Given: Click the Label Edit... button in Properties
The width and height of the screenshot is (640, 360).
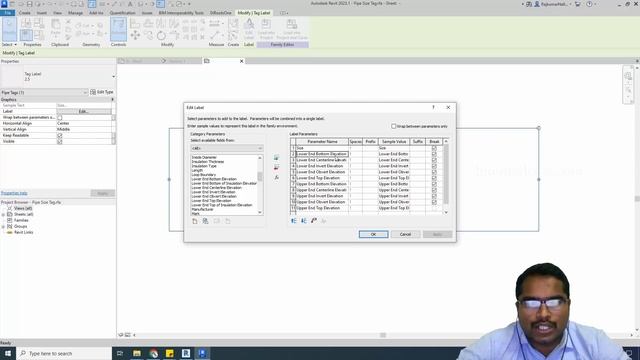Looking at the screenshot, I should pyautogui.click(x=84, y=111).
